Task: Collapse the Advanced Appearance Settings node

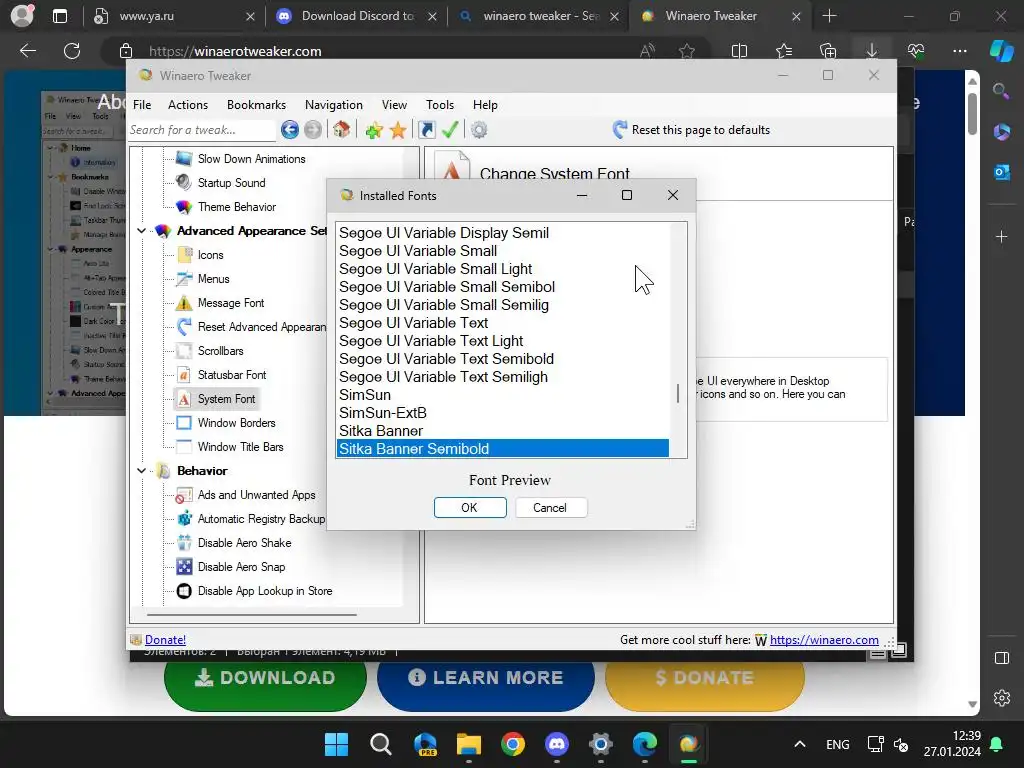Action: (x=141, y=231)
